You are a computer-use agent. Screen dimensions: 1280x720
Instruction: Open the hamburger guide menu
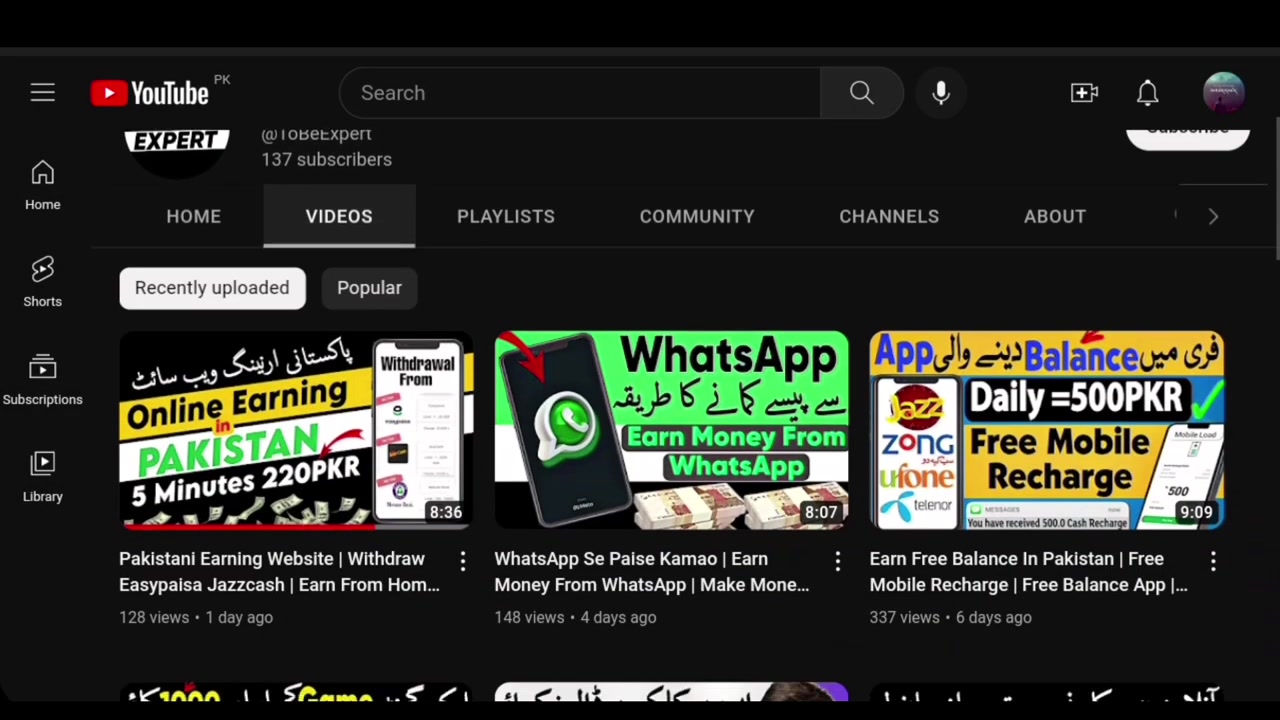coord(42,93)
